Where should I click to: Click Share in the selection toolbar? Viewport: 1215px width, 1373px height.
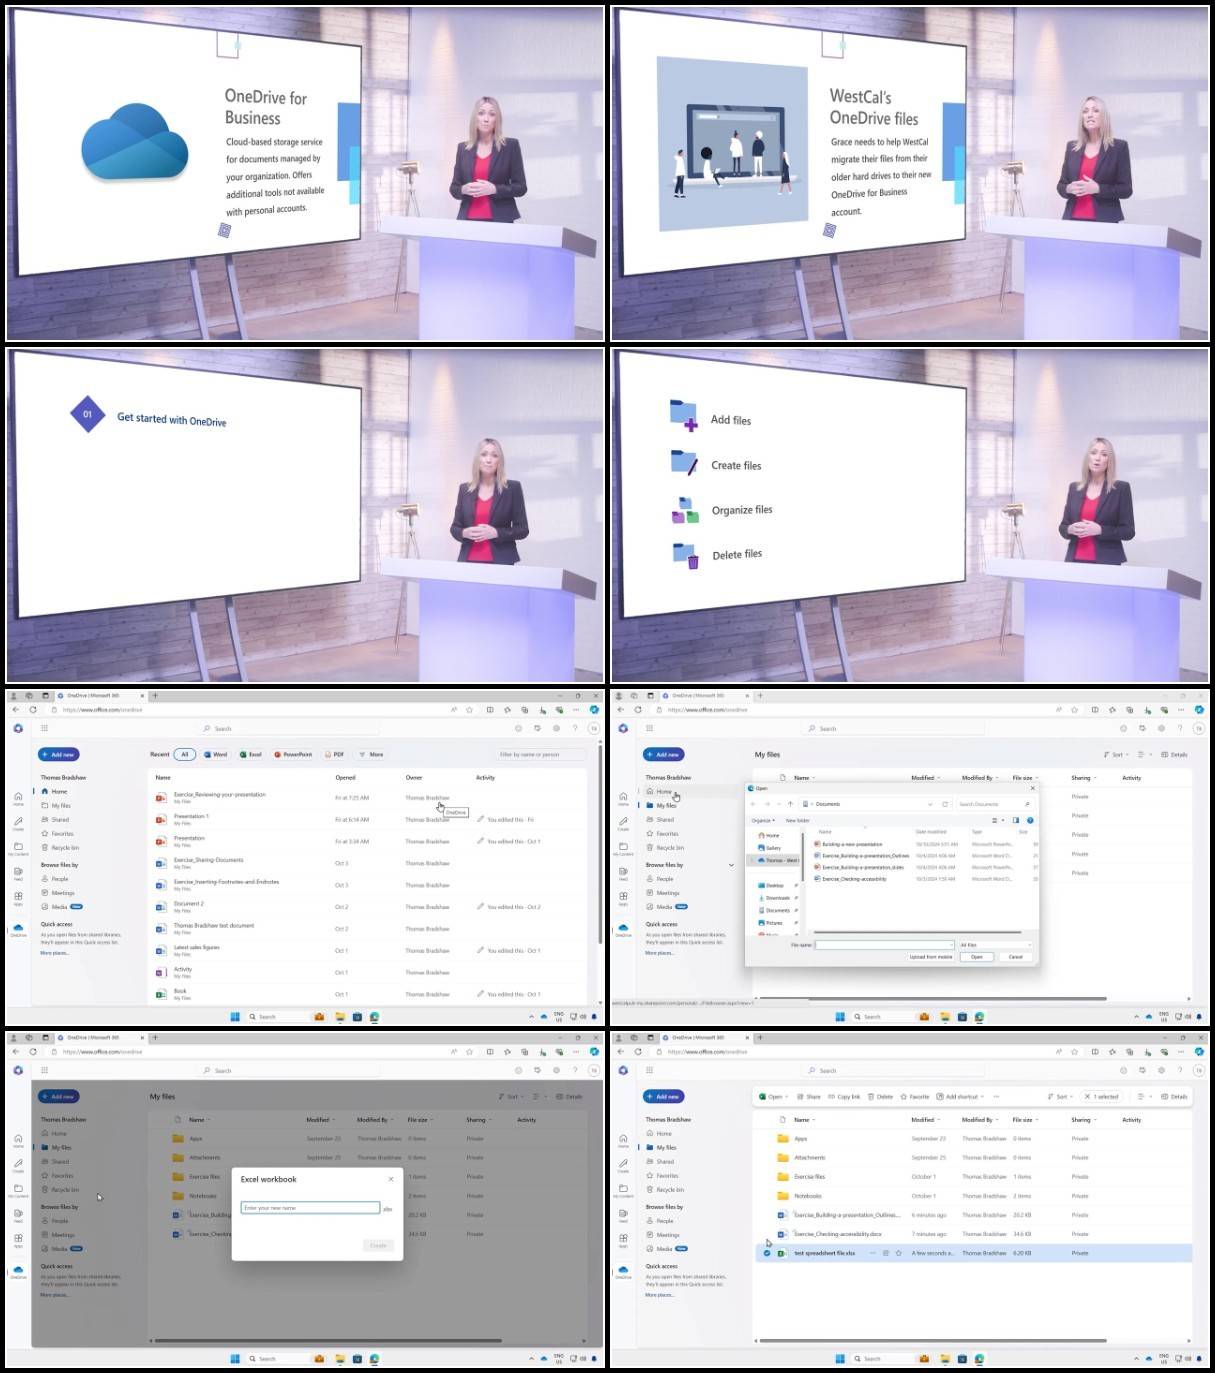(x=809, y=1097)
